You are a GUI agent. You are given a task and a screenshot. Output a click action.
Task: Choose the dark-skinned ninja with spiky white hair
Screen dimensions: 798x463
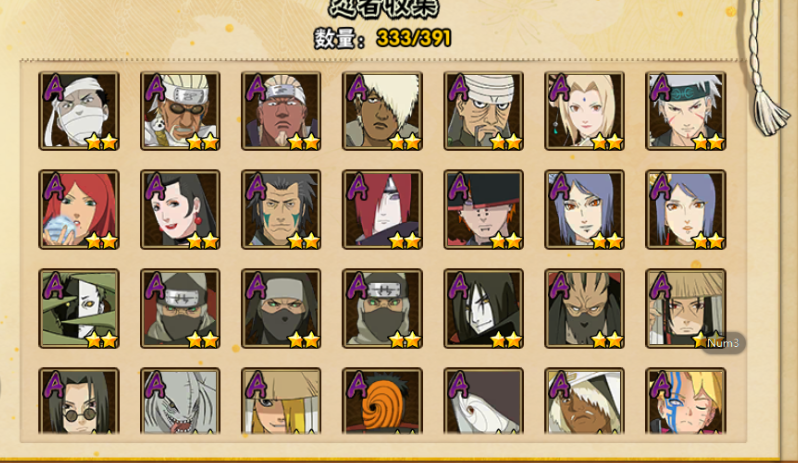point(382,111)
